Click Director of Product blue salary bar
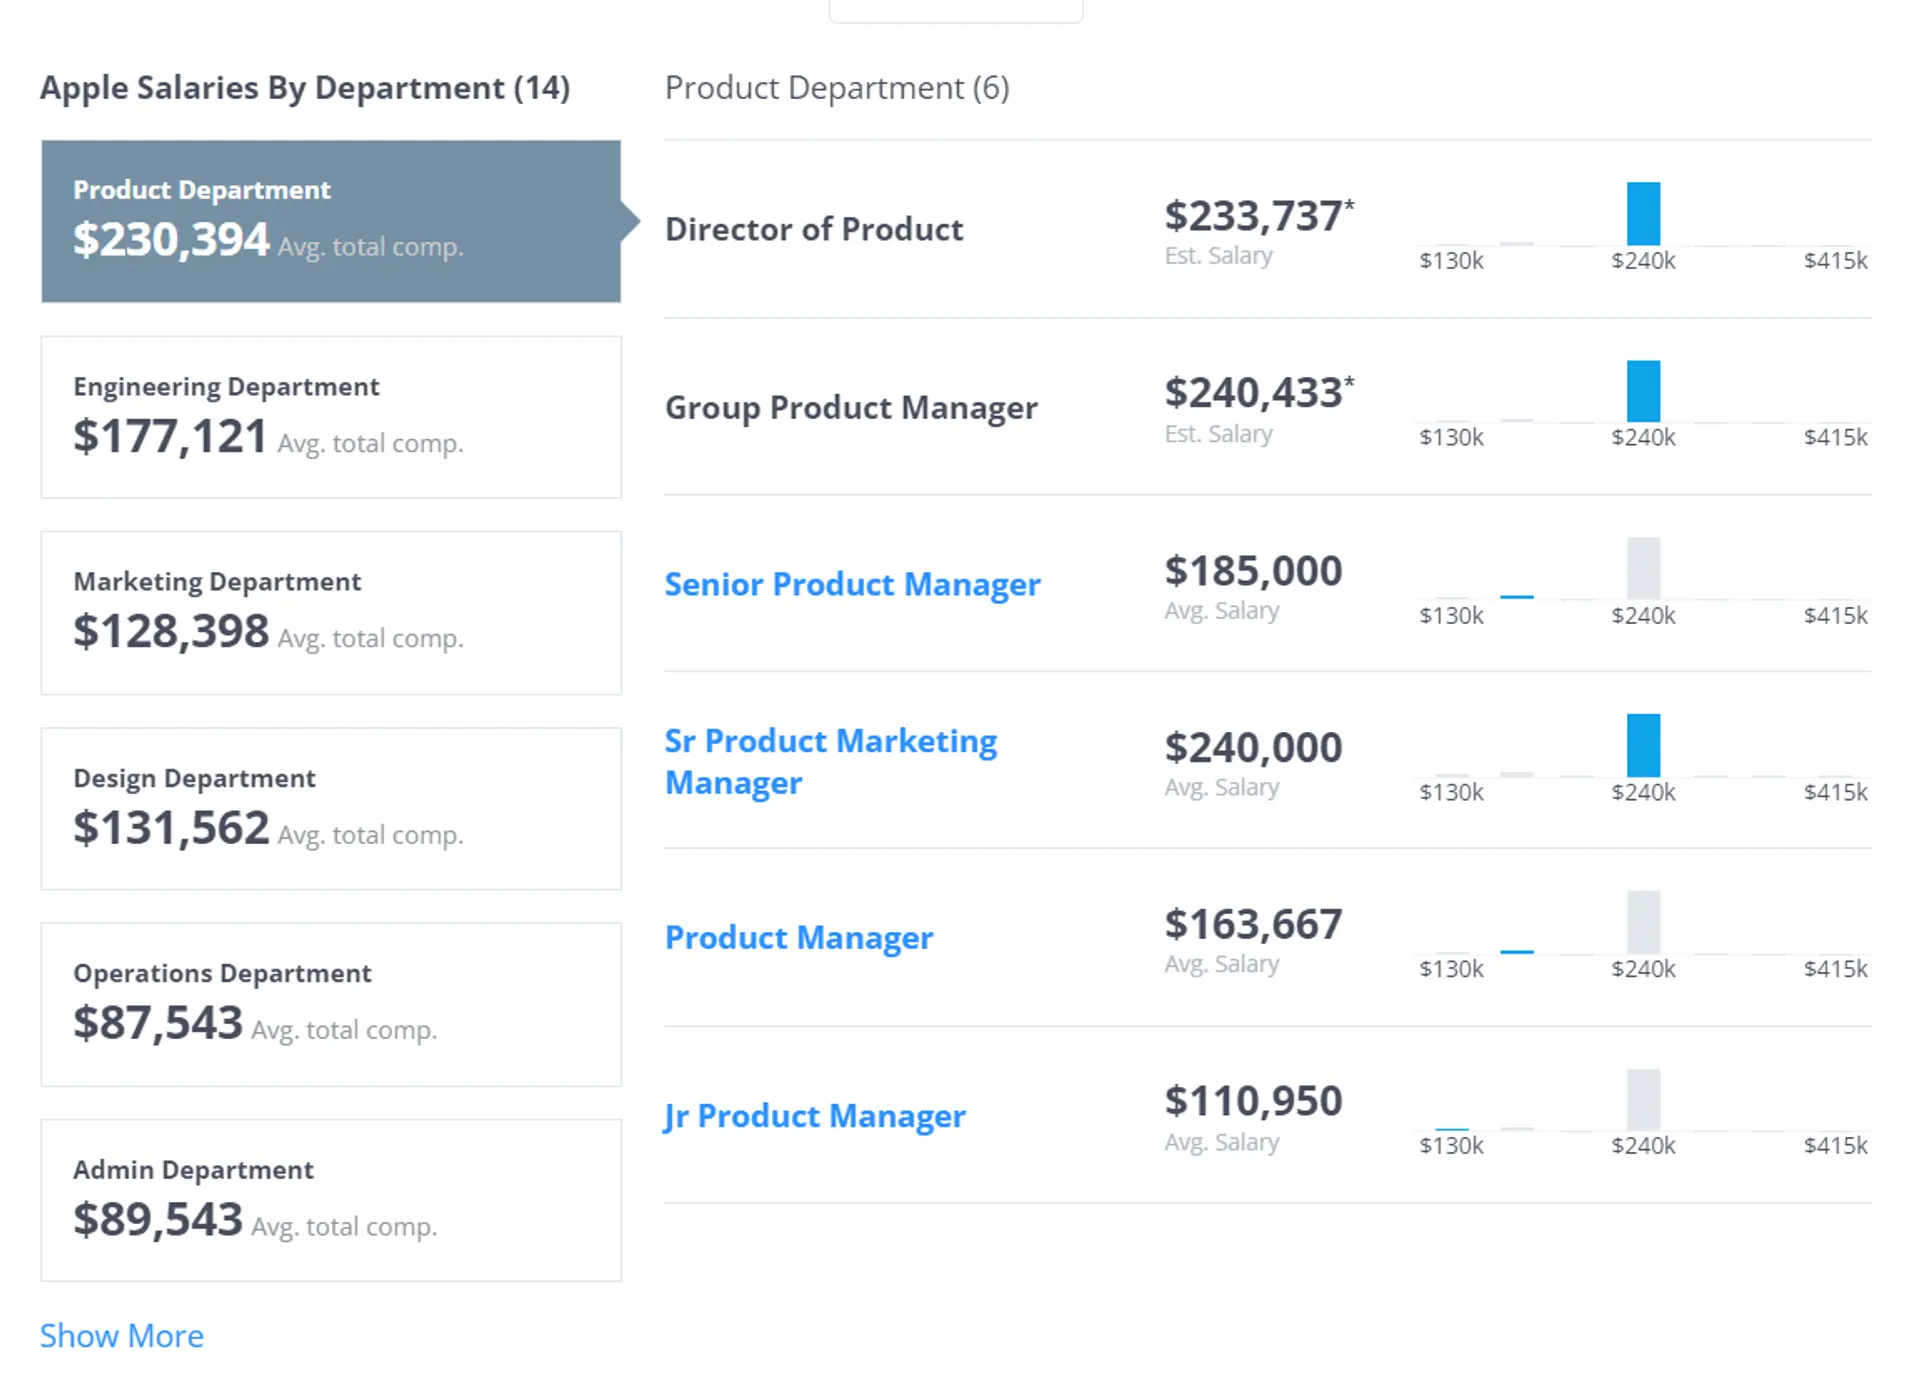This screenshot has width=1920, height=1380. coord(1643,214)
